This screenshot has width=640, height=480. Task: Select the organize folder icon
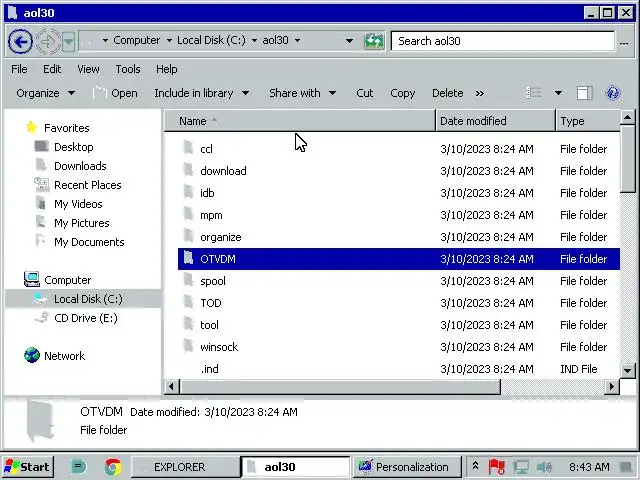coord(188,236)
